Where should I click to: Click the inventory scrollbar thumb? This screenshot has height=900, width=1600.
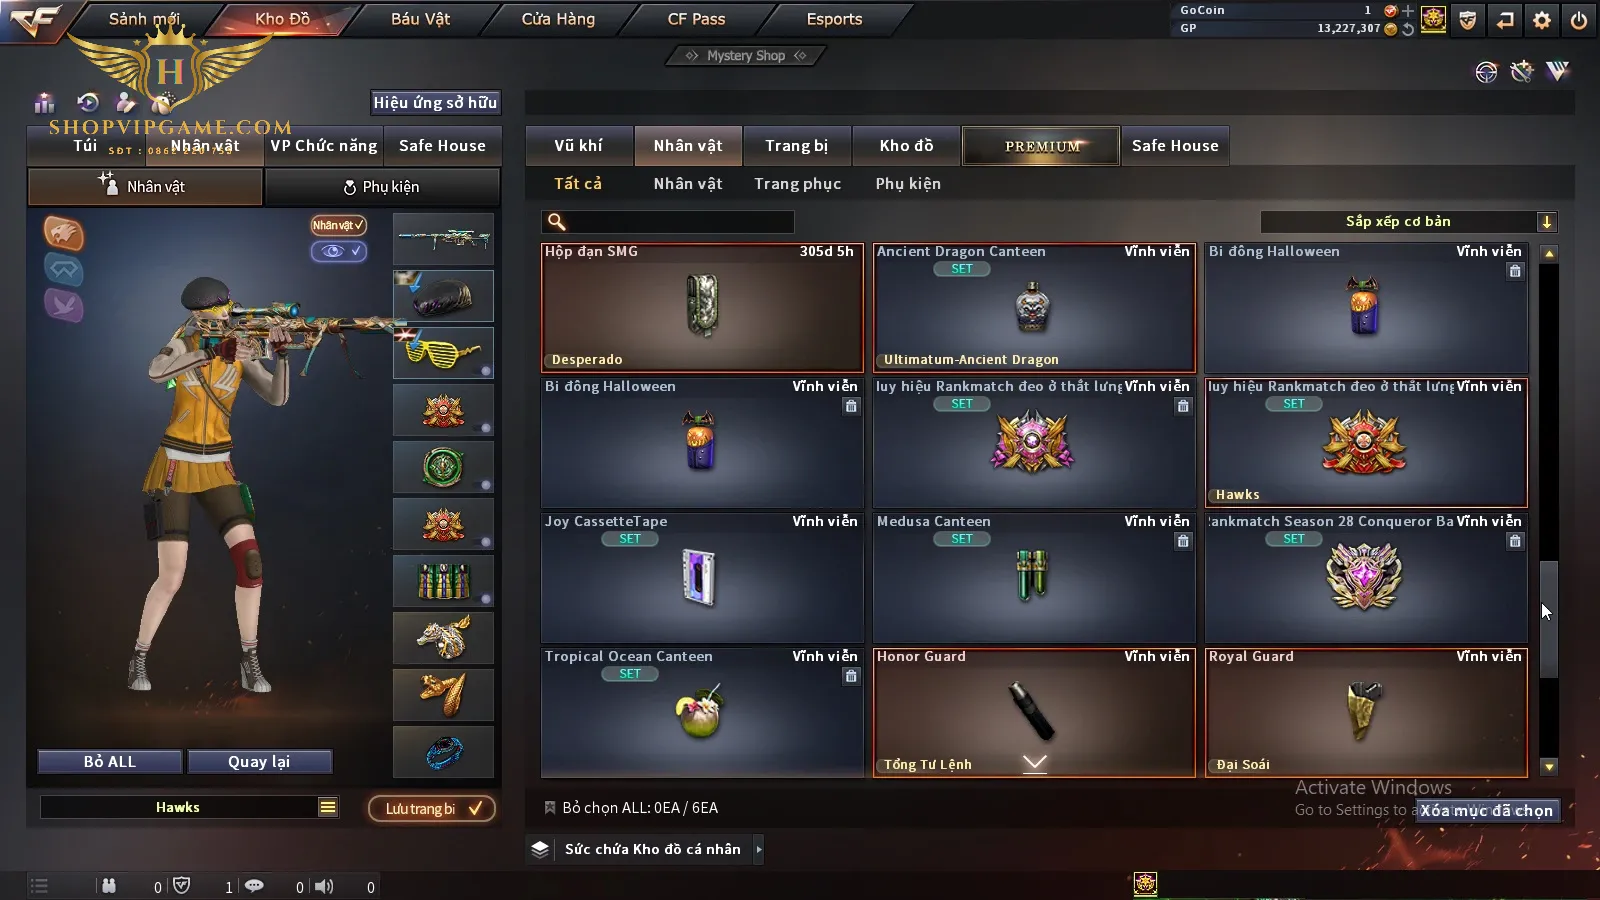(x=1549, y=619)
